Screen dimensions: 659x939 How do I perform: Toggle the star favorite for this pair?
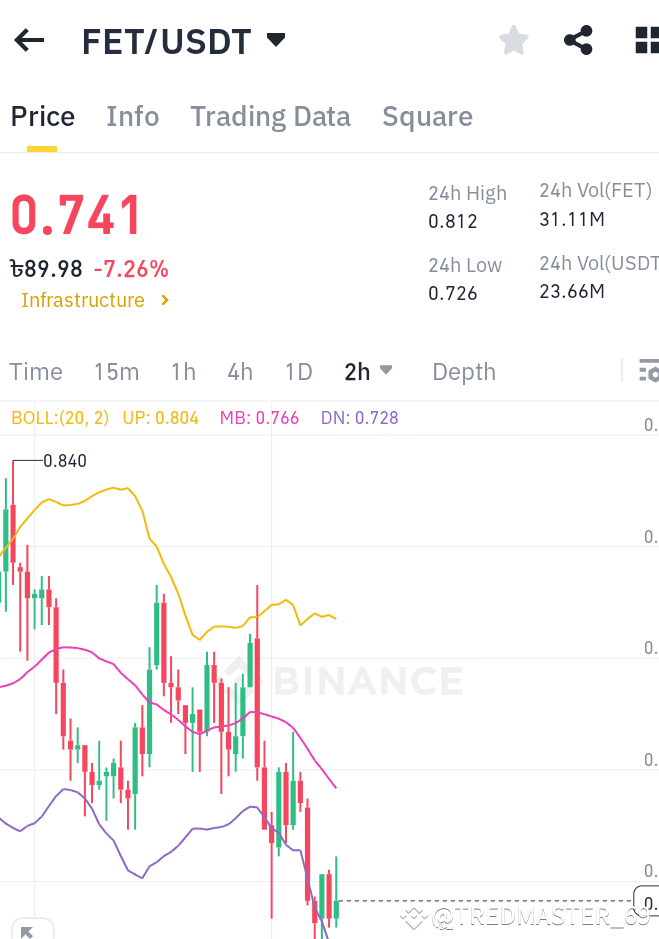pyautogui.click(x=513, y=40)
